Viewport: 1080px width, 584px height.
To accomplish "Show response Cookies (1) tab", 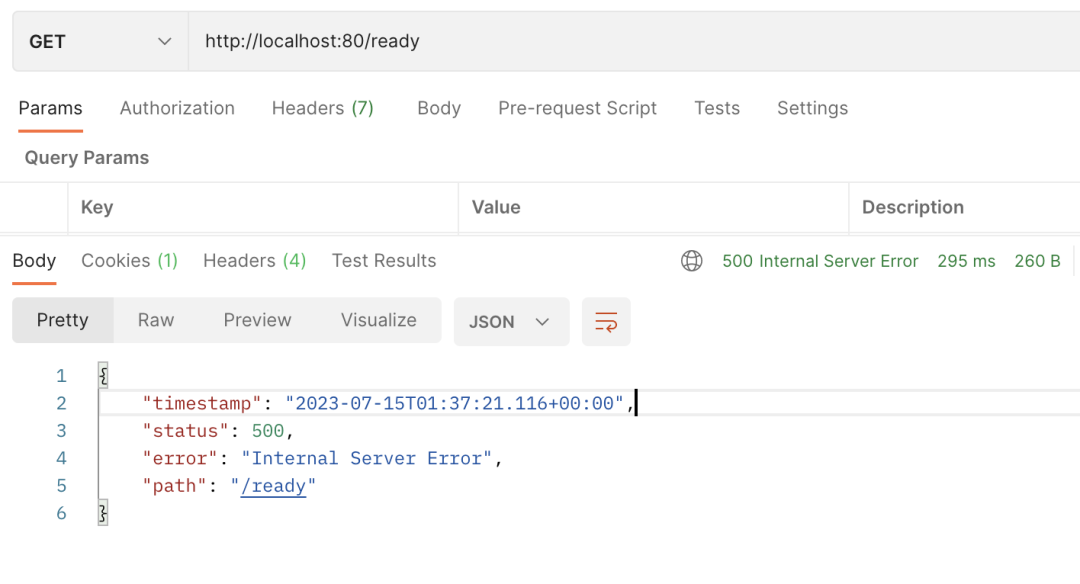I will click(129, 261).
